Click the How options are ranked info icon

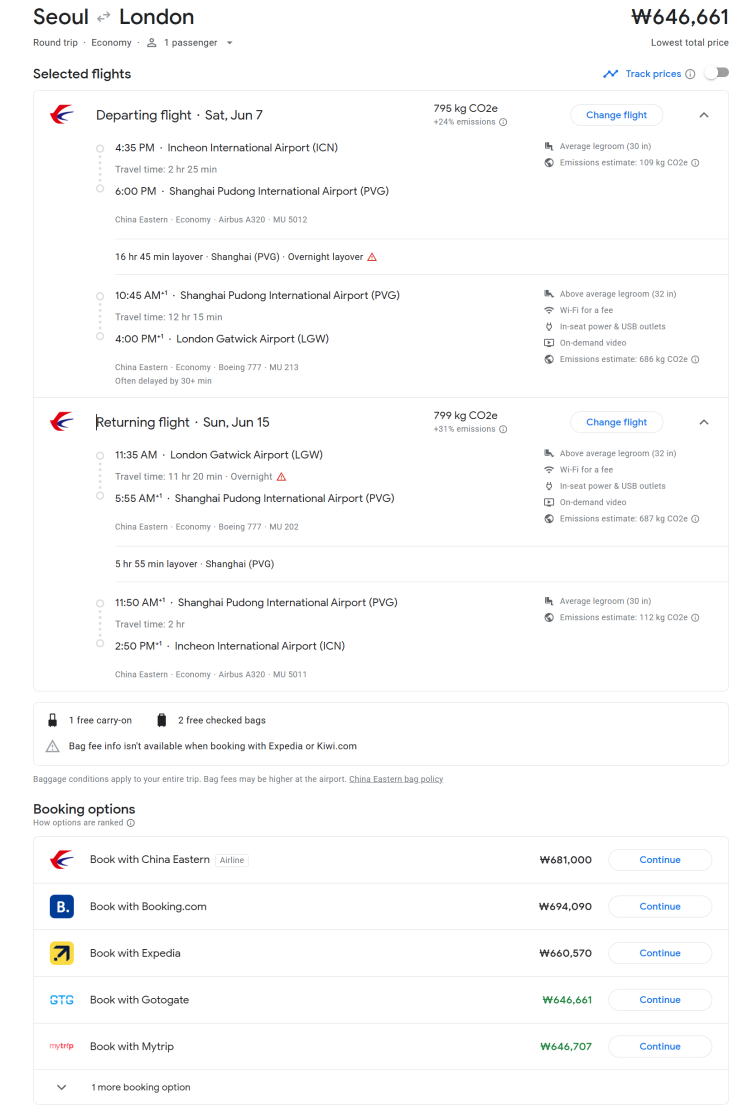[130, 823]
